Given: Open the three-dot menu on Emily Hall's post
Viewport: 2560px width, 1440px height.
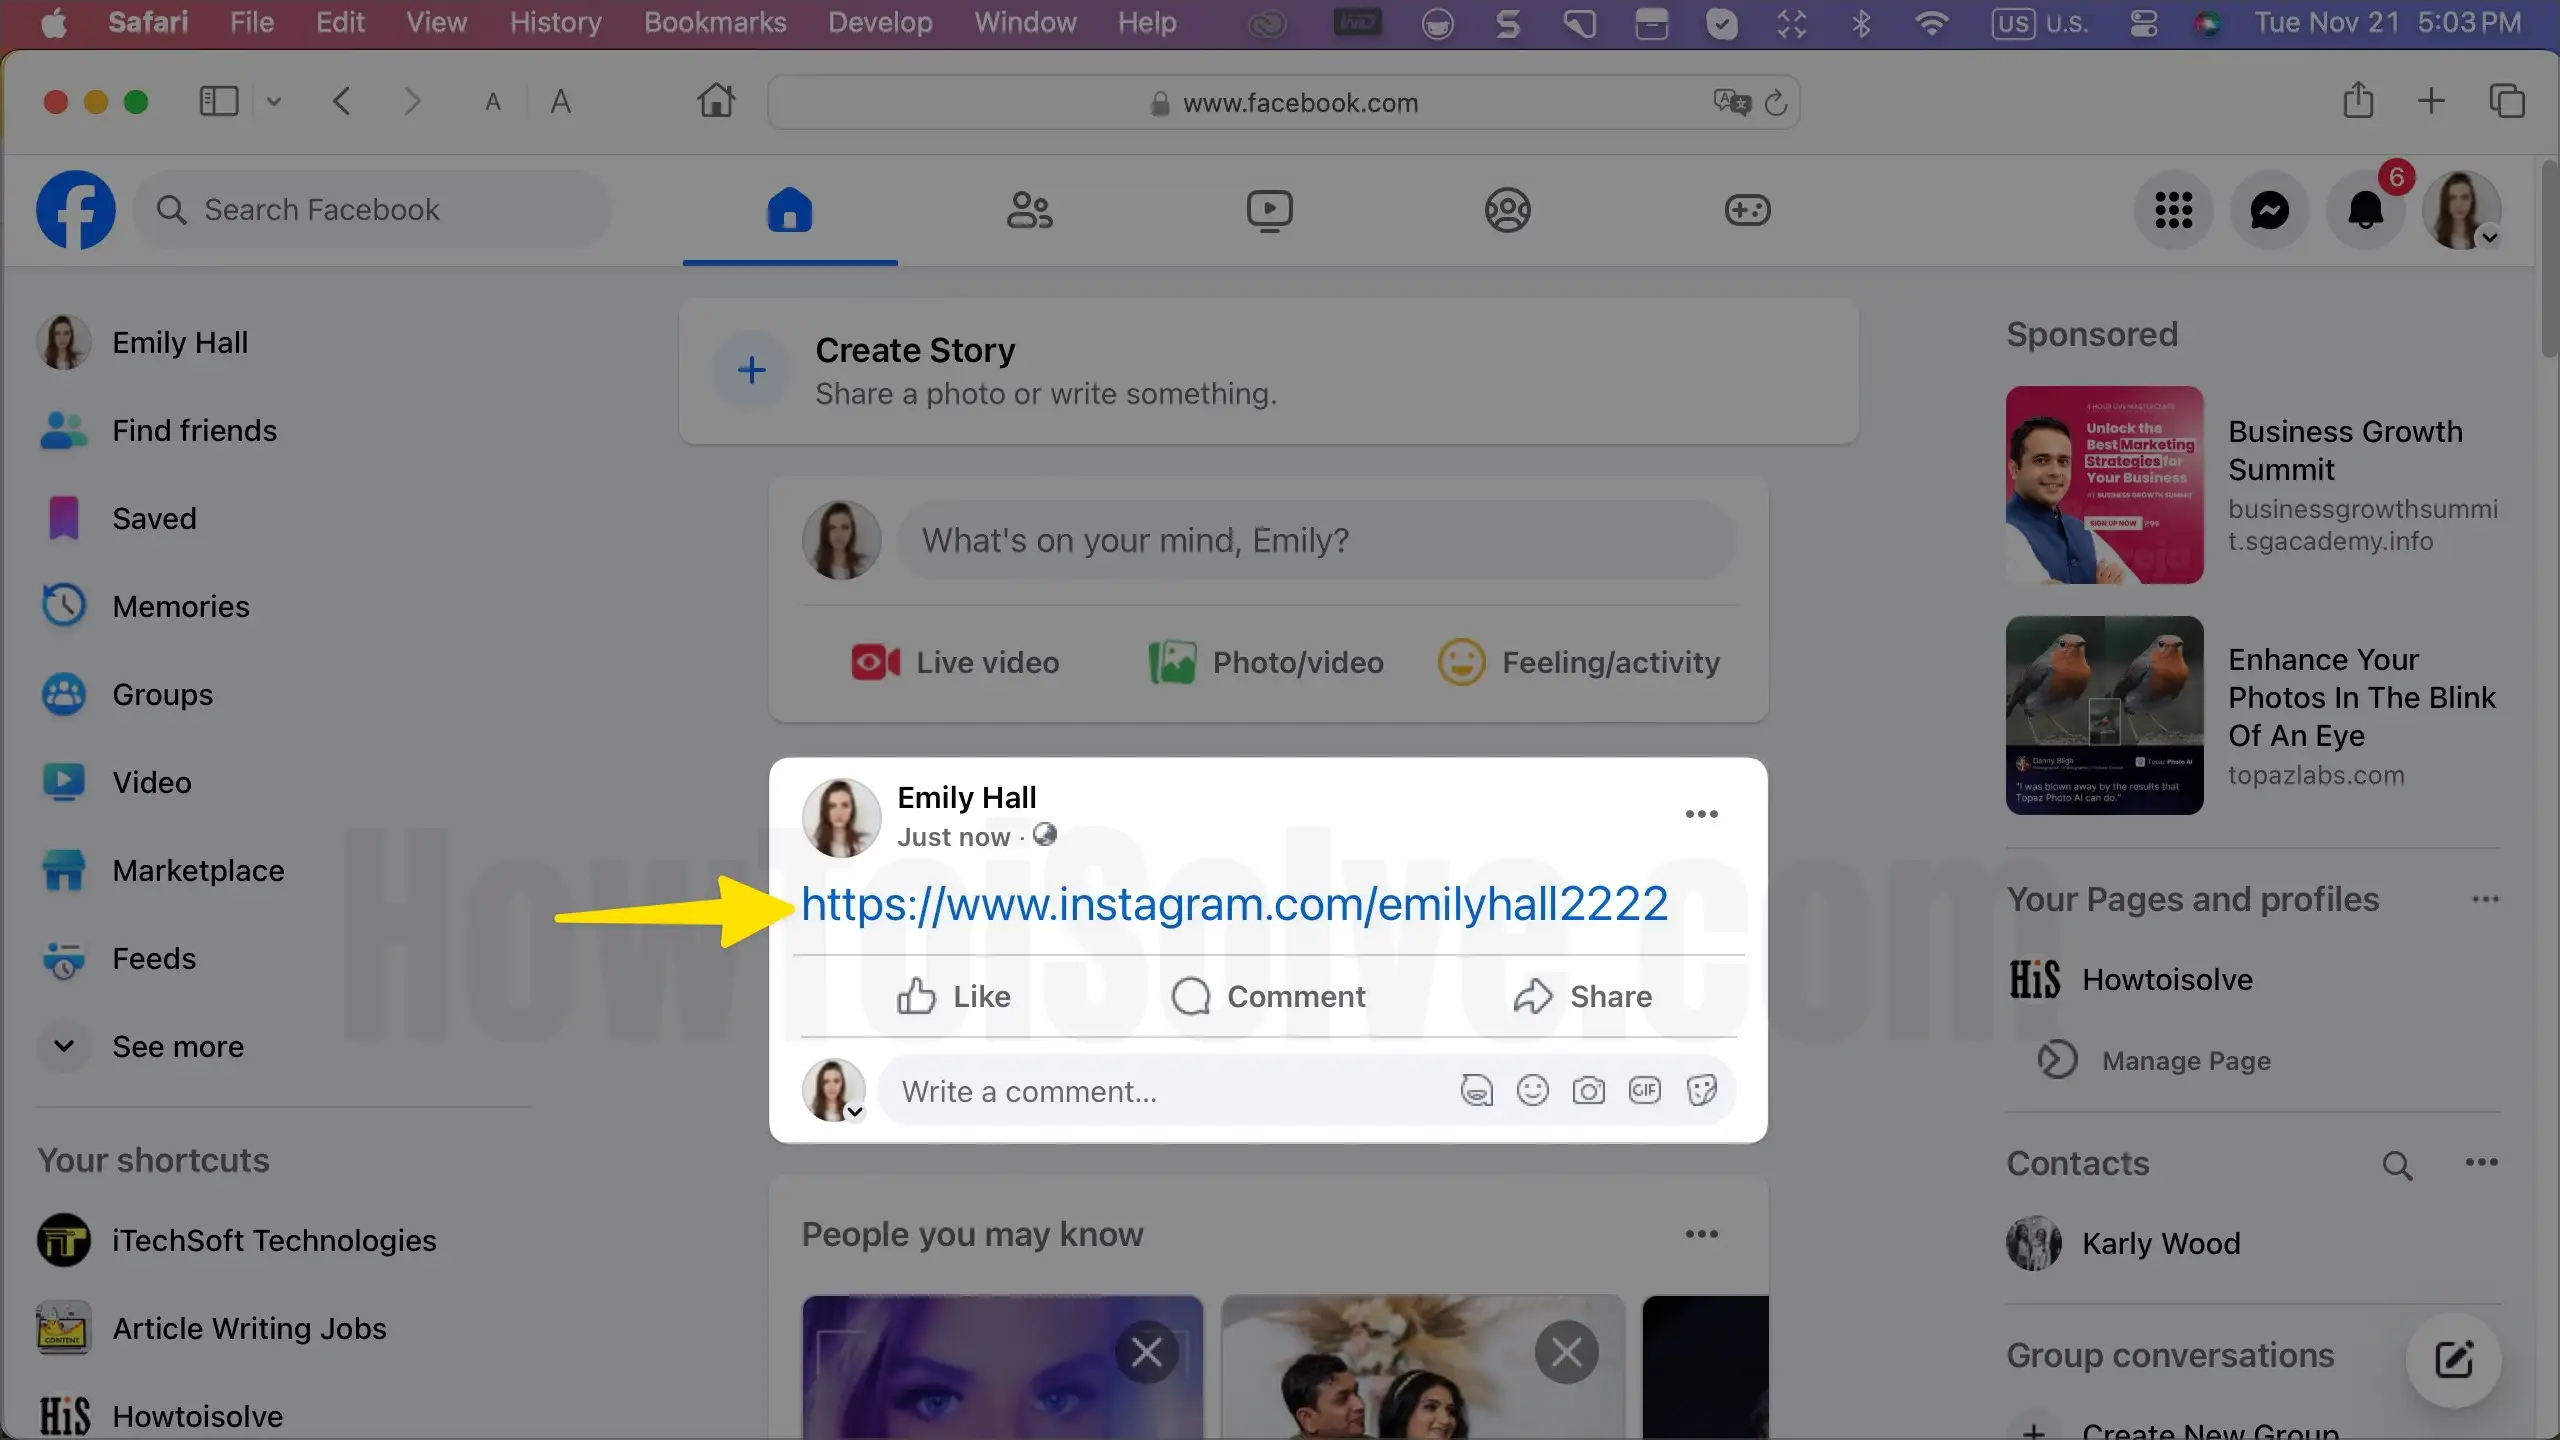Looking at the screenshot, I should [x=1701, y=814].
